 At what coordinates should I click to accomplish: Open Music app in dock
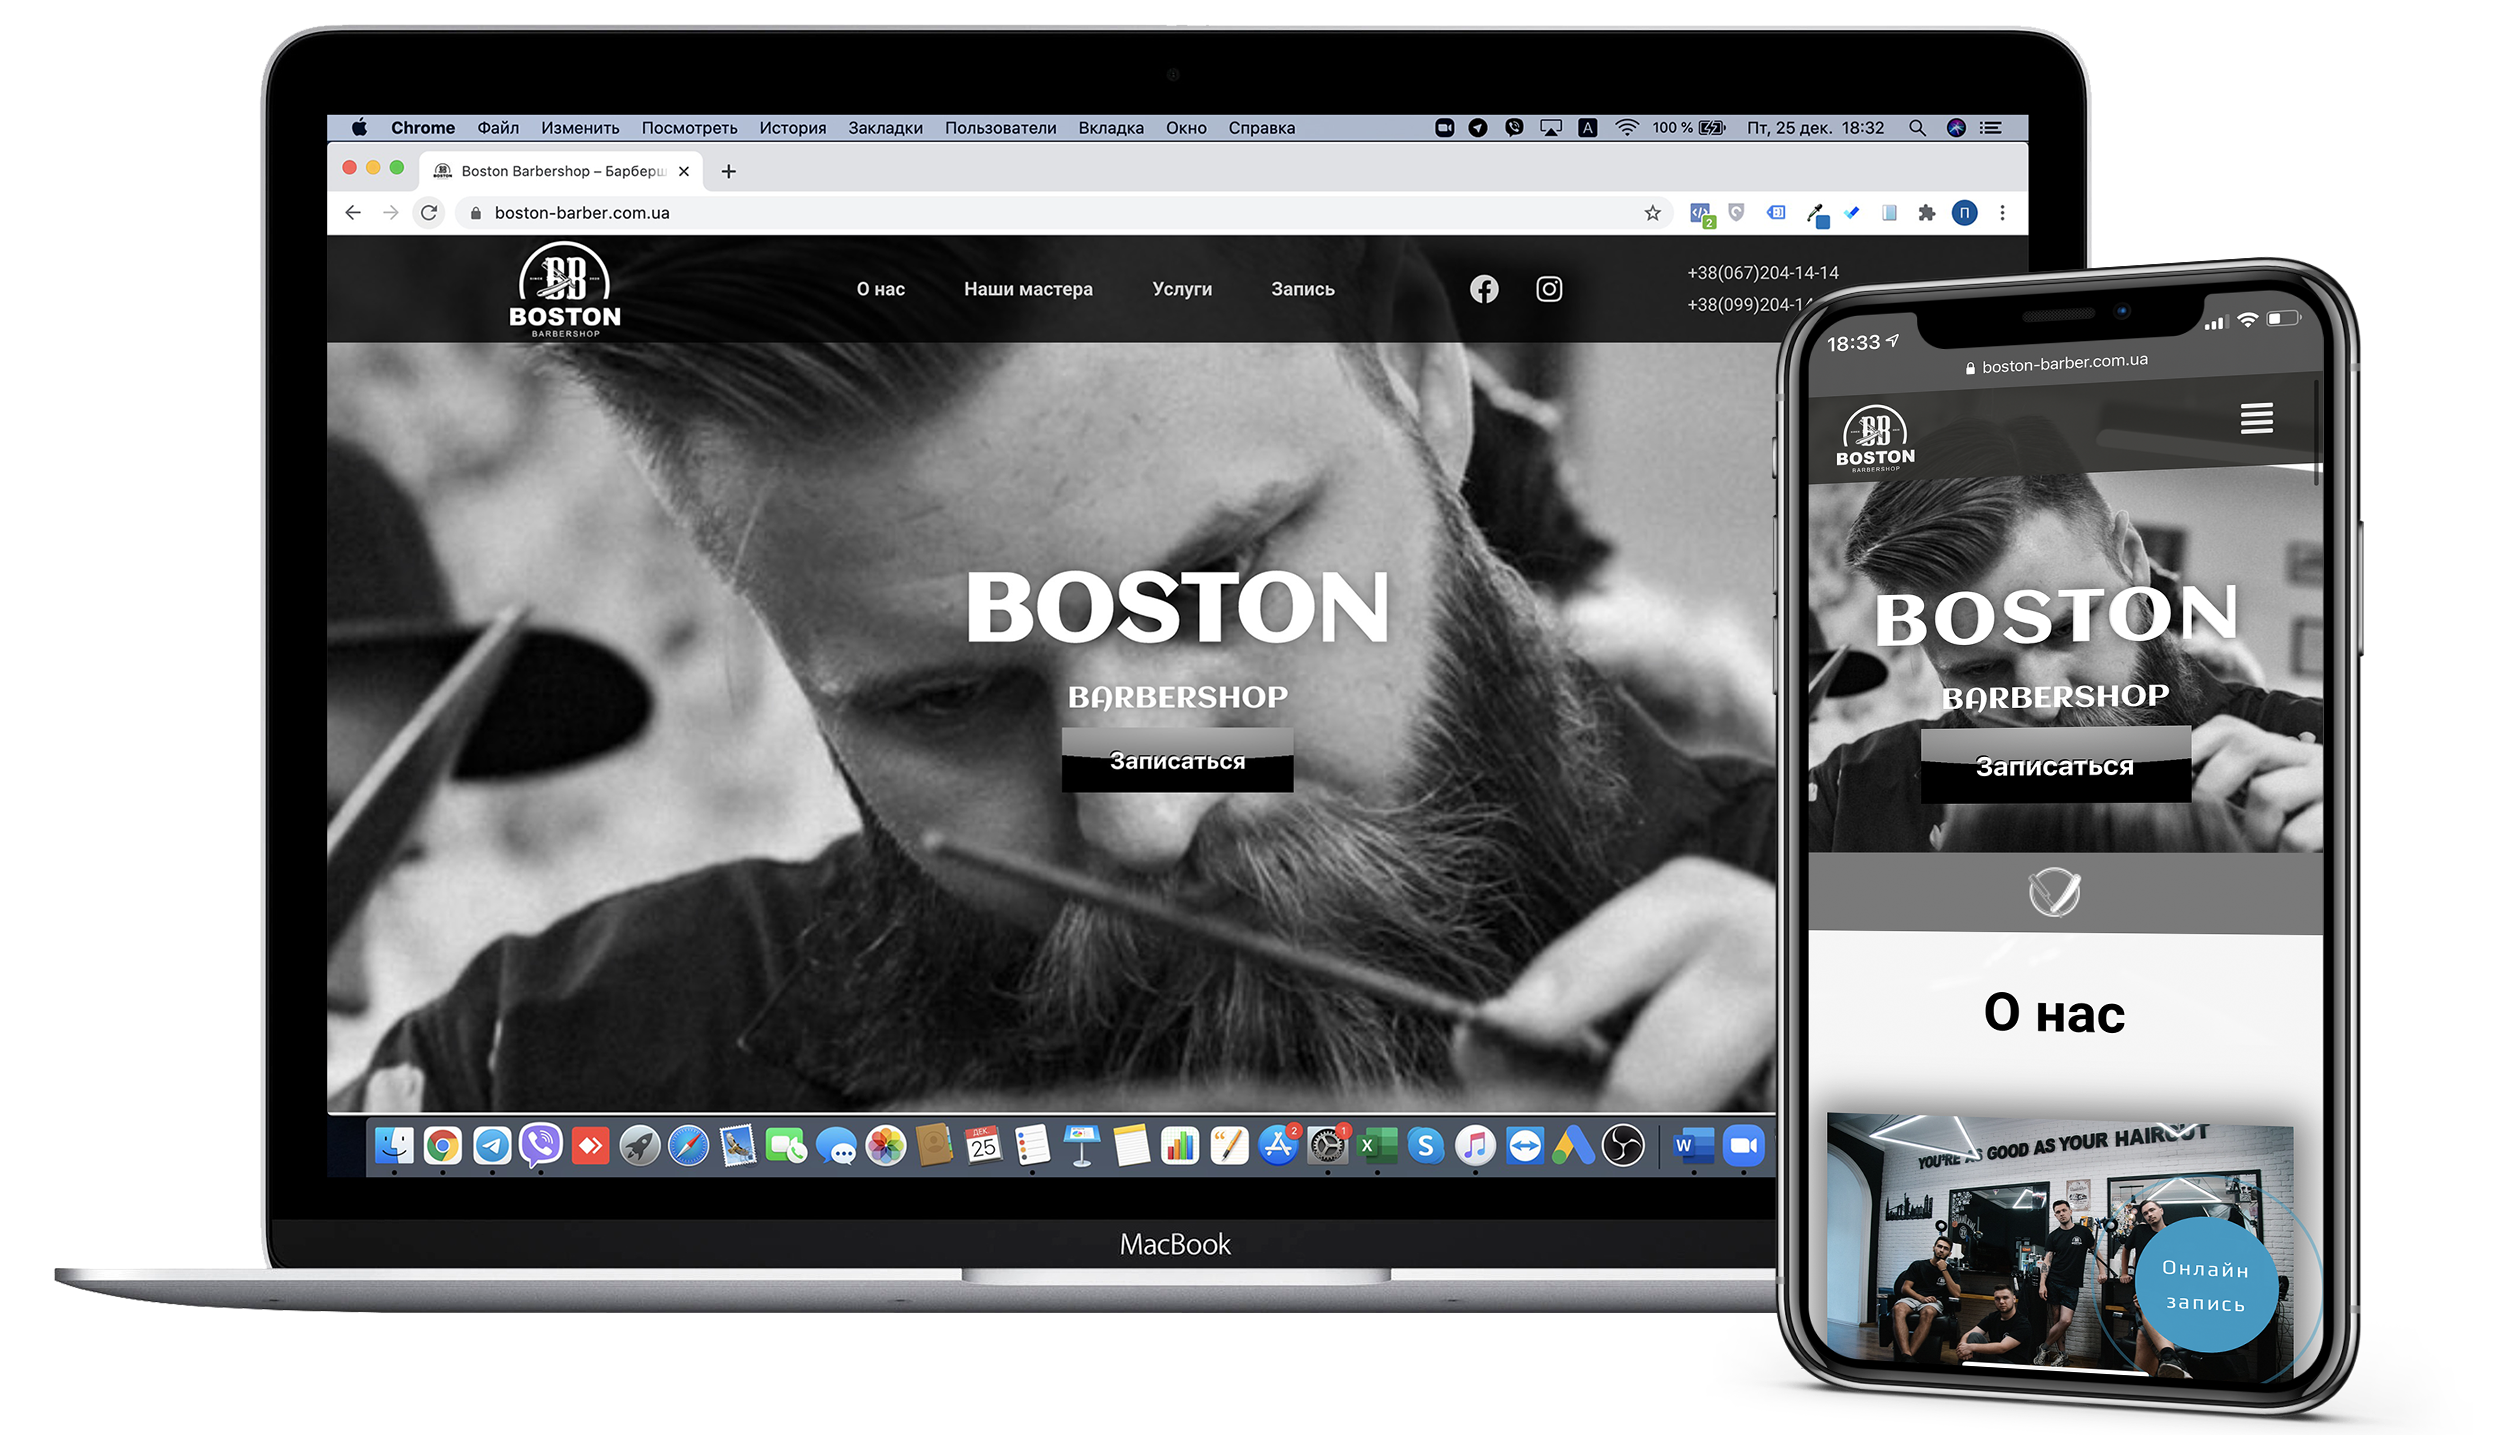(1475, 1146)
